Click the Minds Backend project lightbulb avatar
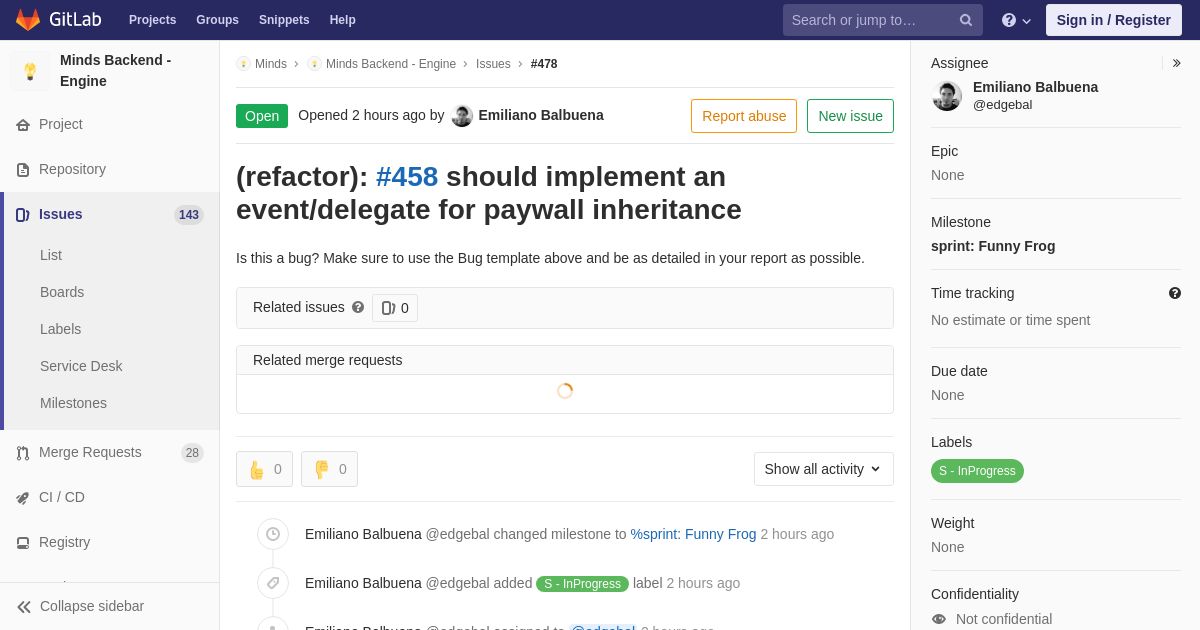This screenshot has height=630, width=1200. tap(30, 71)
